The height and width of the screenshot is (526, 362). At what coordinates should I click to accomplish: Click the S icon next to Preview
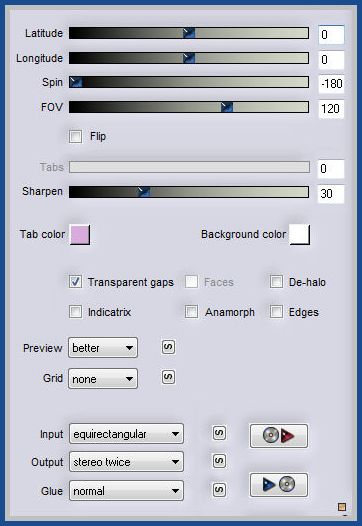pos(168,347)
